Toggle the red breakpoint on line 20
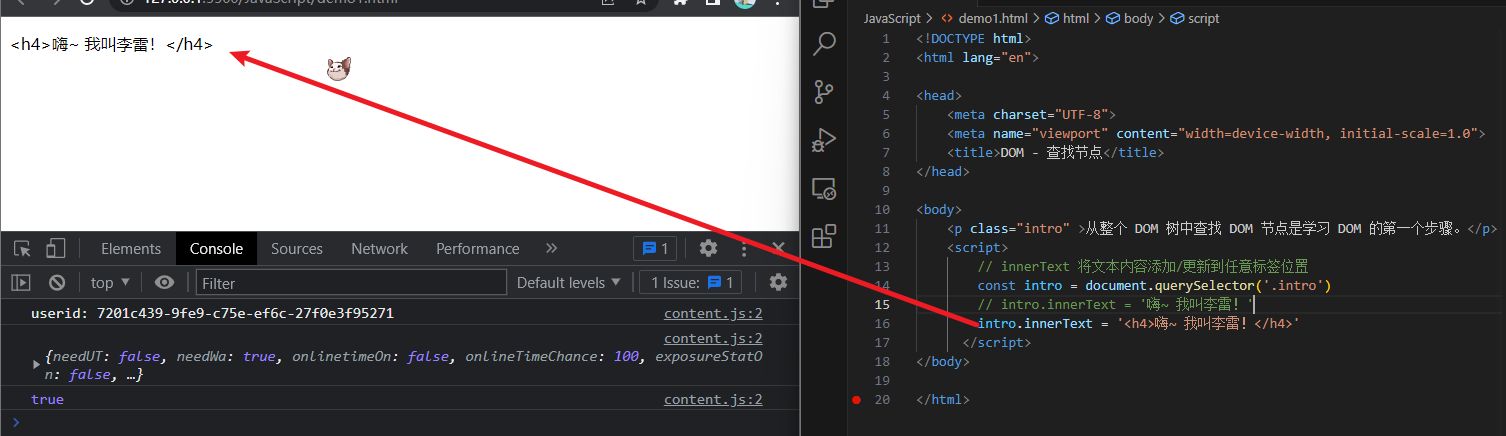The width and height of the screenshot is (1506, 436). 856,399
